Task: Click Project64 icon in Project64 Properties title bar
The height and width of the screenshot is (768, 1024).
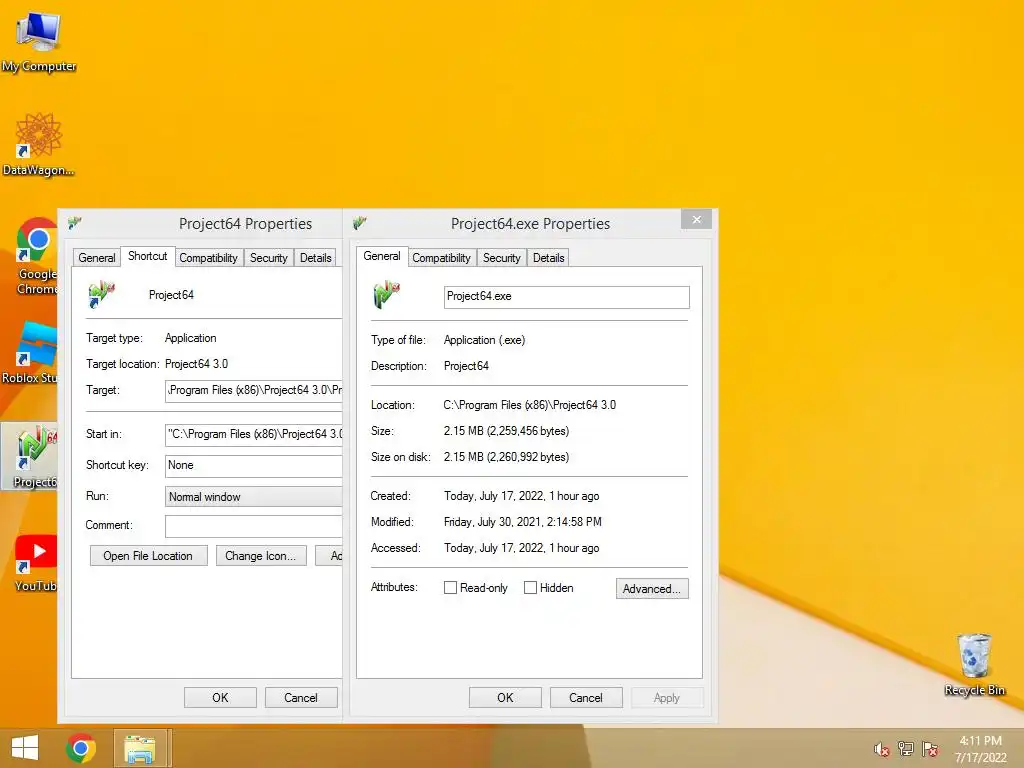Action: click(74, 223)
